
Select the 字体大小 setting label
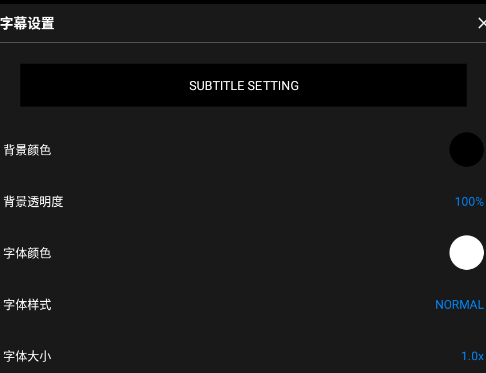click(27, 356)
